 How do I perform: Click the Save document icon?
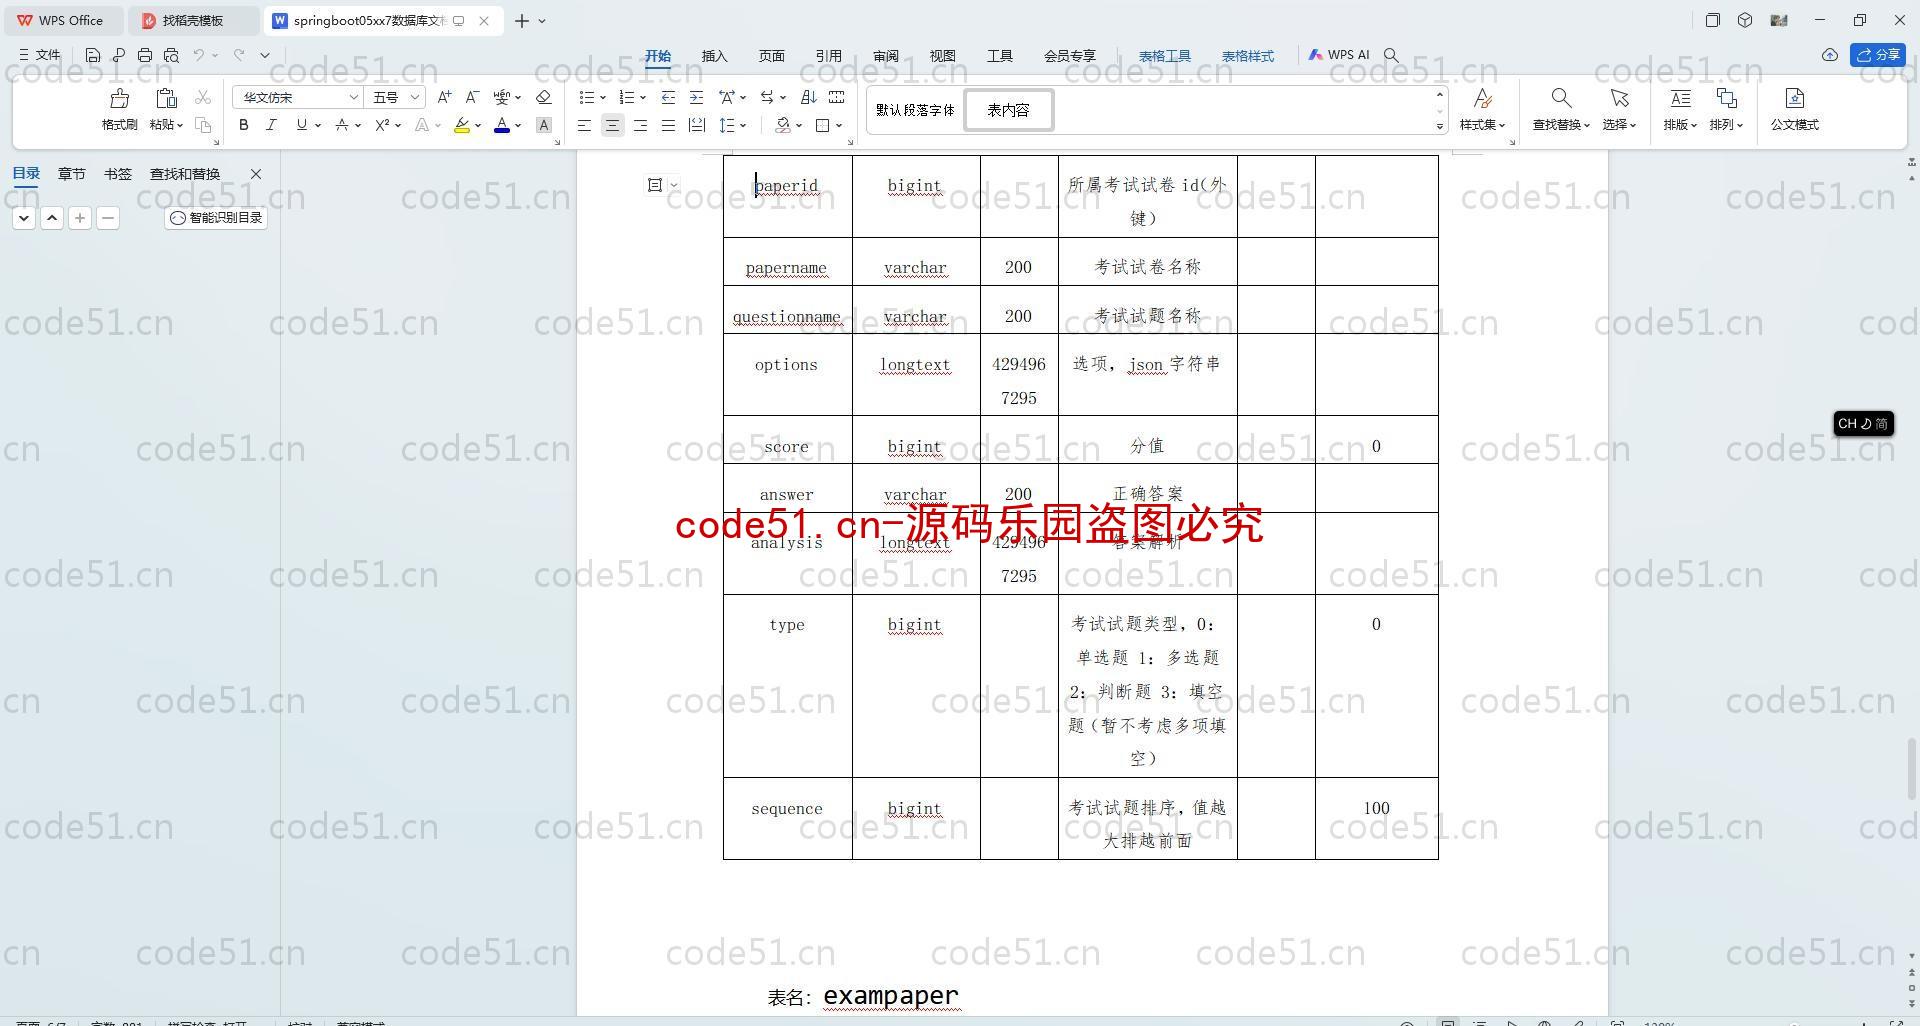pos(93,55)
